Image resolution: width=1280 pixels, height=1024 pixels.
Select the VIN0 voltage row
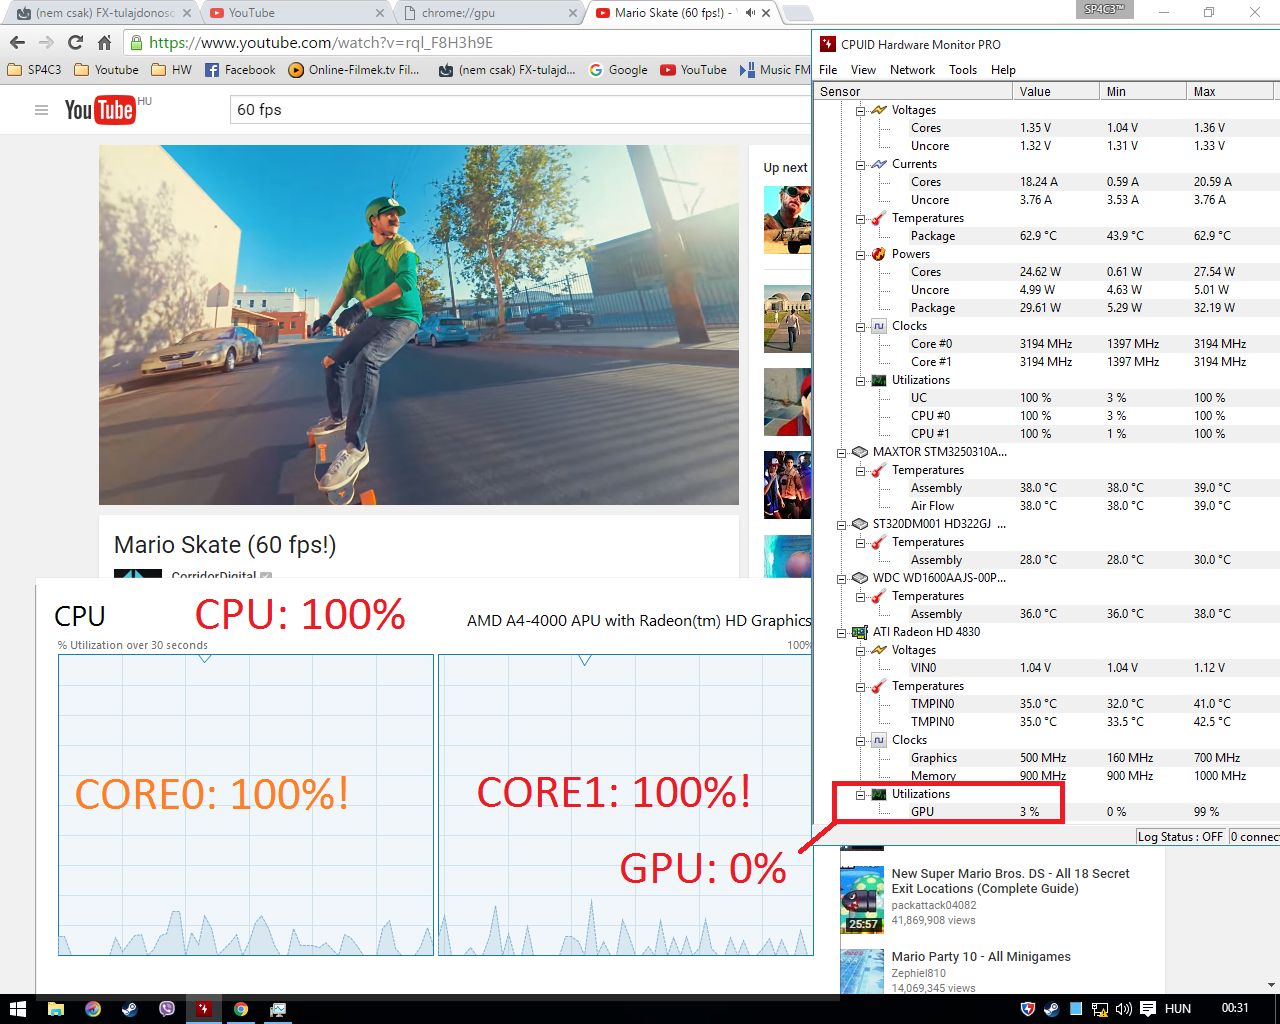tap(1045, 668)
